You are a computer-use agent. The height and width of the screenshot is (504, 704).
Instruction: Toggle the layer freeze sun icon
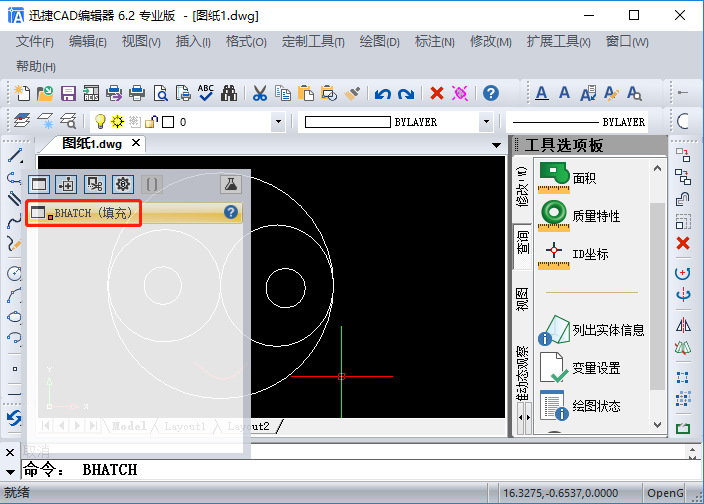118,121
